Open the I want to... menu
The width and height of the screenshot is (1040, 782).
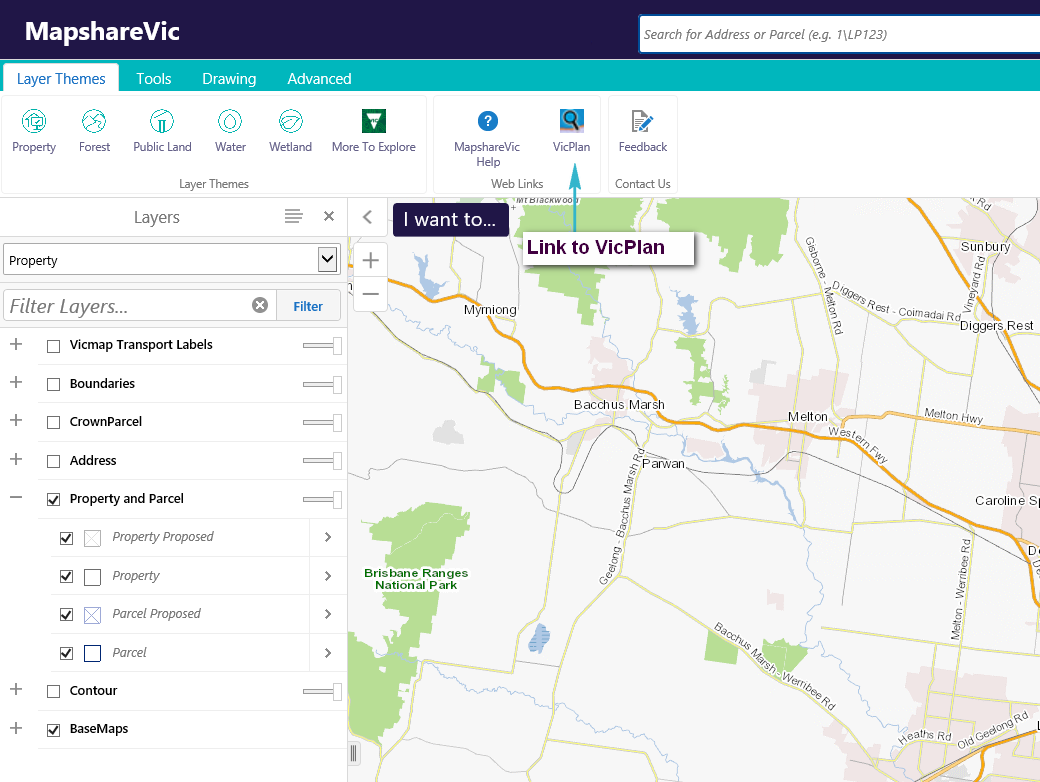coord(450,220)
